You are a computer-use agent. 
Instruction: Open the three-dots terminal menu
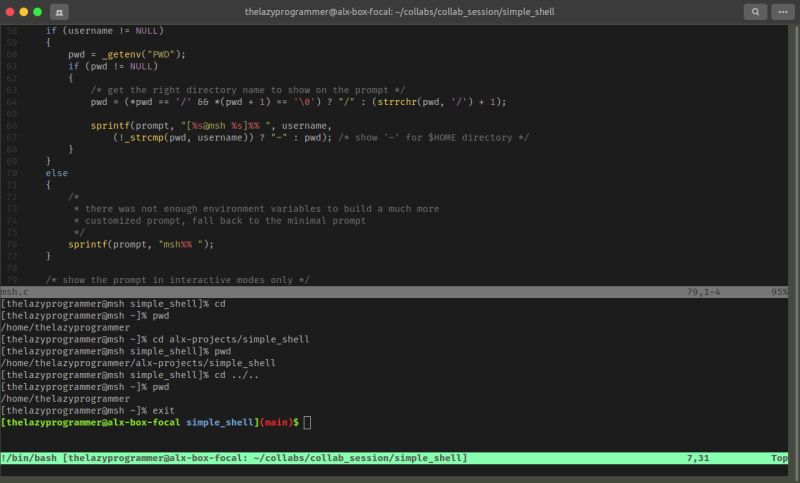pyautogui.click(x=783, y=12)
